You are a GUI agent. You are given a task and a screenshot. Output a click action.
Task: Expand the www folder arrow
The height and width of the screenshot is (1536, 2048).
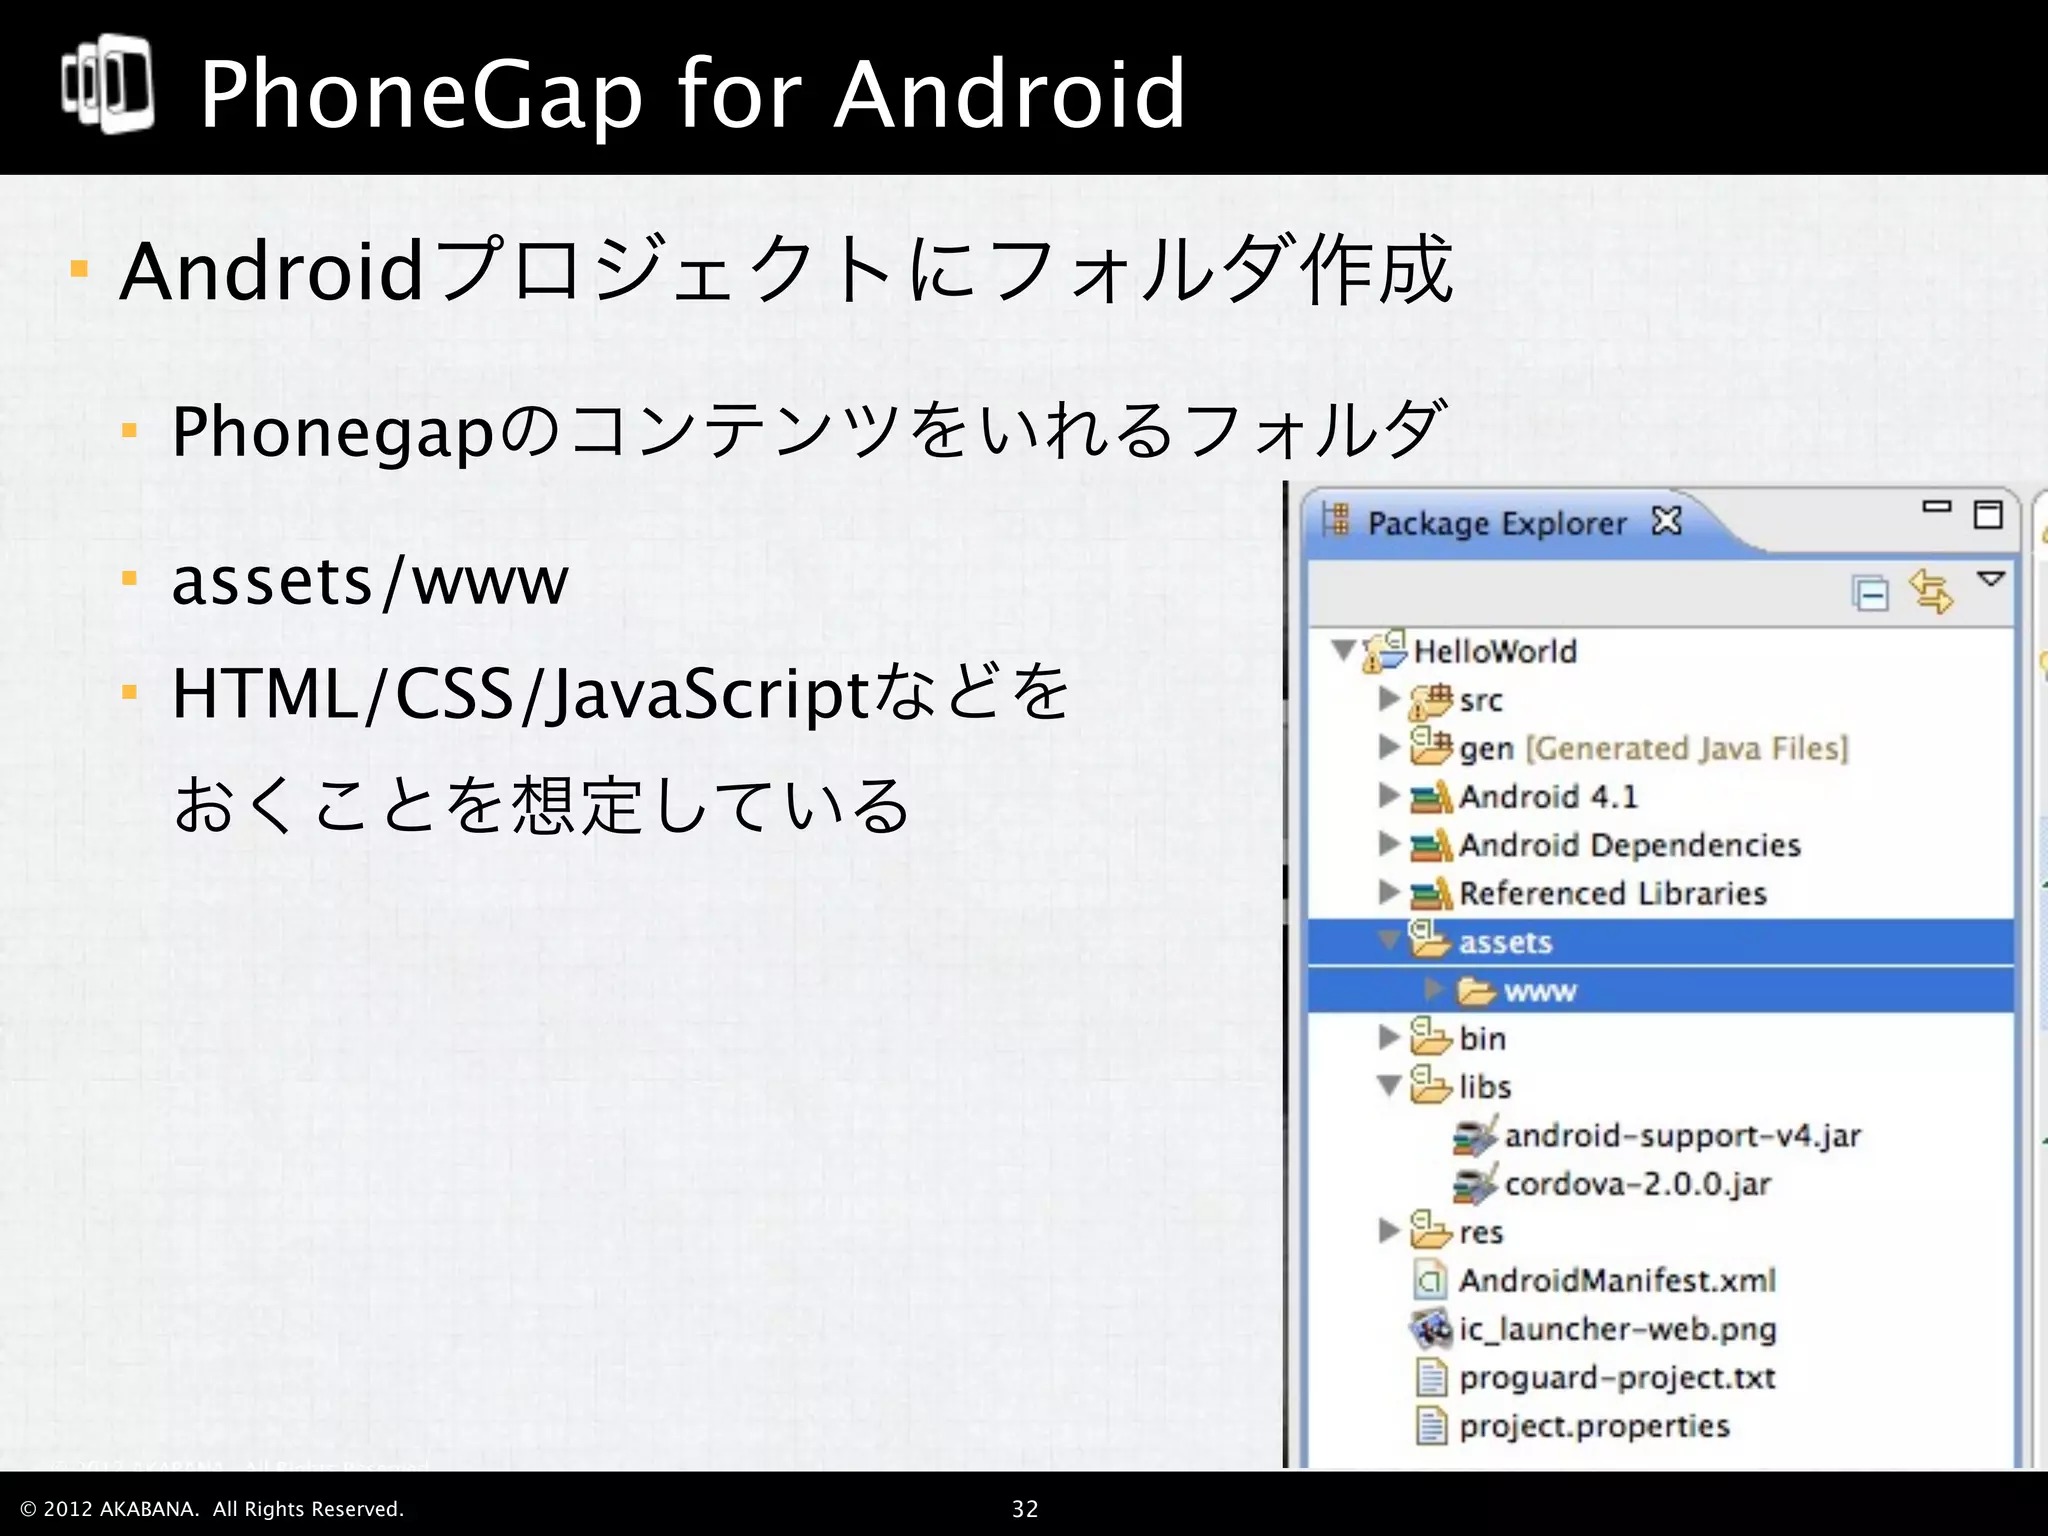tap(1433, 989)
